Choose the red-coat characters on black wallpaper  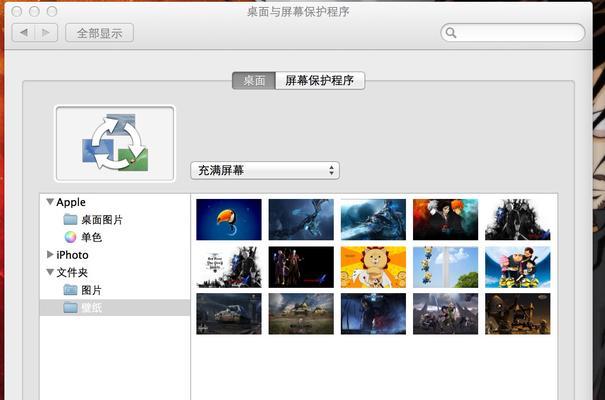coord(301,267)
